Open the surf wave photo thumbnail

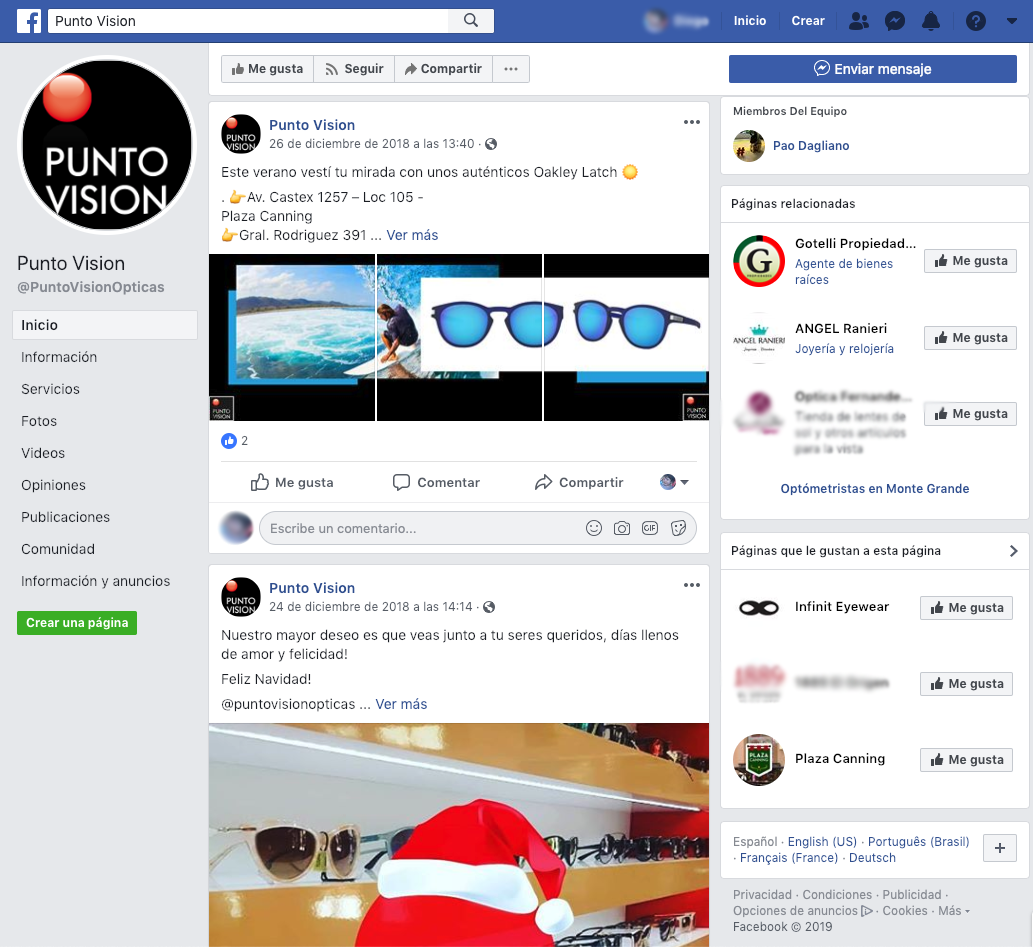pos(292,337)
